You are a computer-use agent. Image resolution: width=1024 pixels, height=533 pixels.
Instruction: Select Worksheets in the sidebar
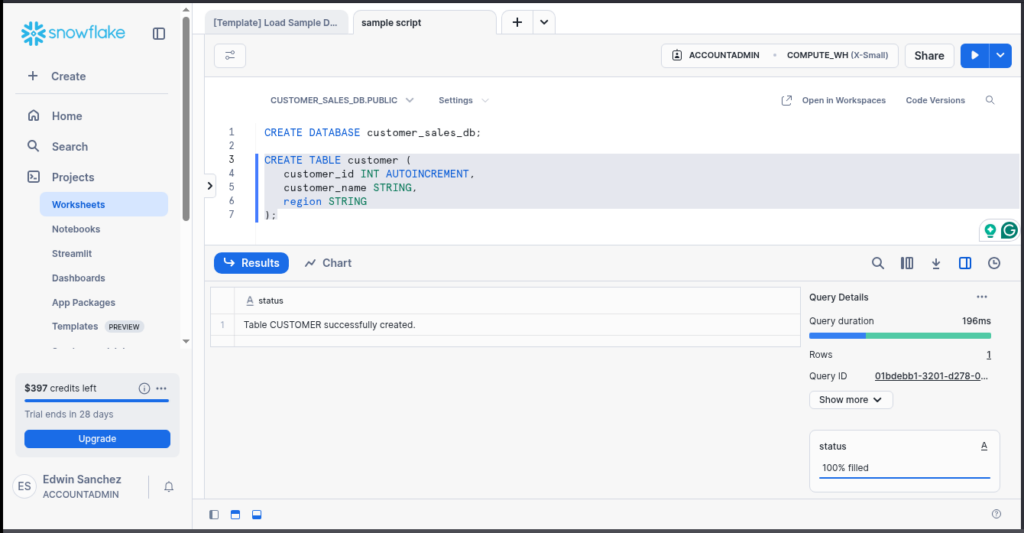pos(104,204)
